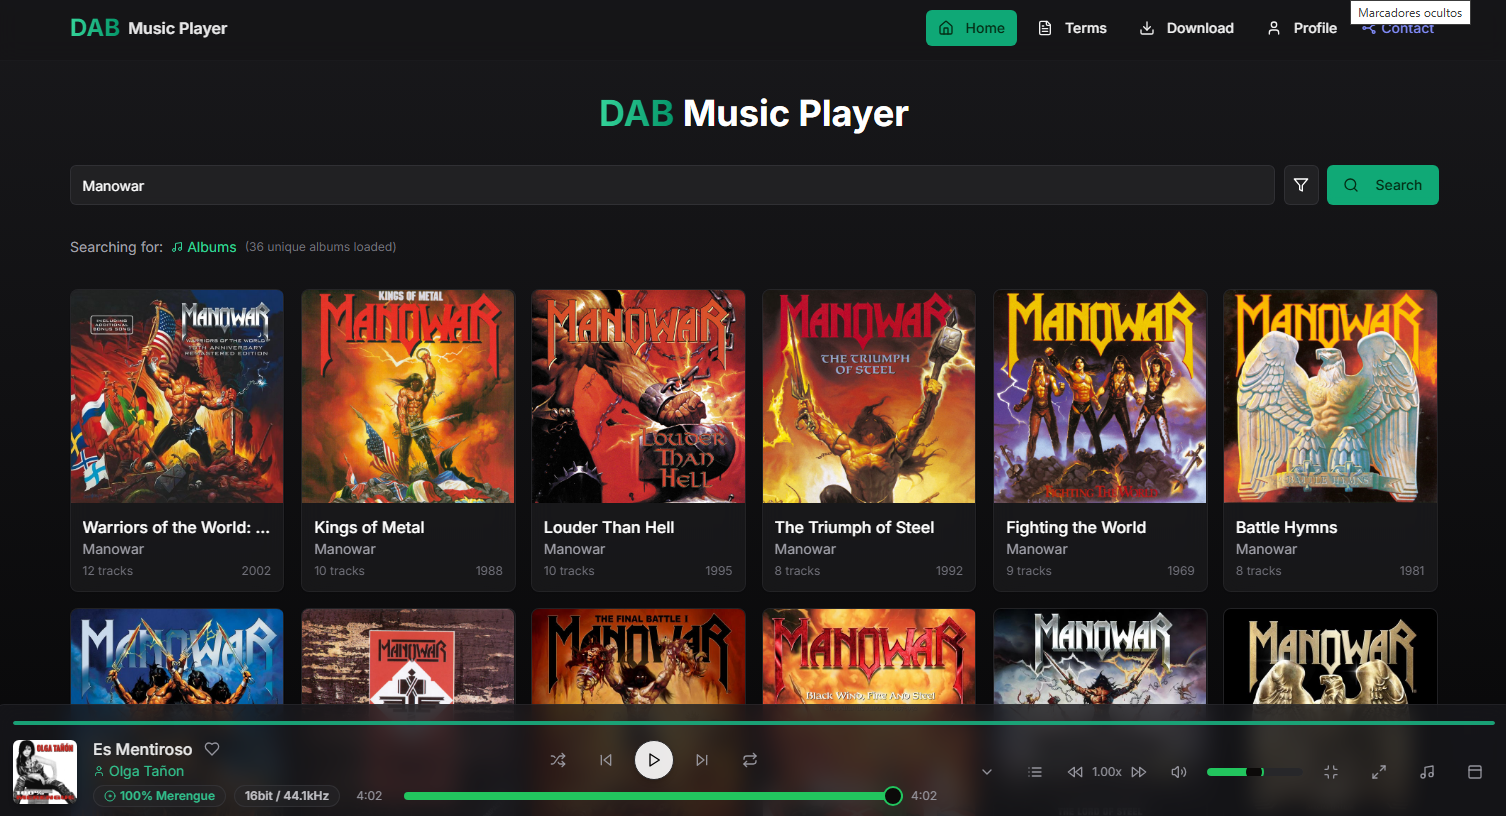This screenshot has height=816, width=1506.
Task: Click the 16bit / 44.1kHz quality badge
Action: tap(287, 796)
